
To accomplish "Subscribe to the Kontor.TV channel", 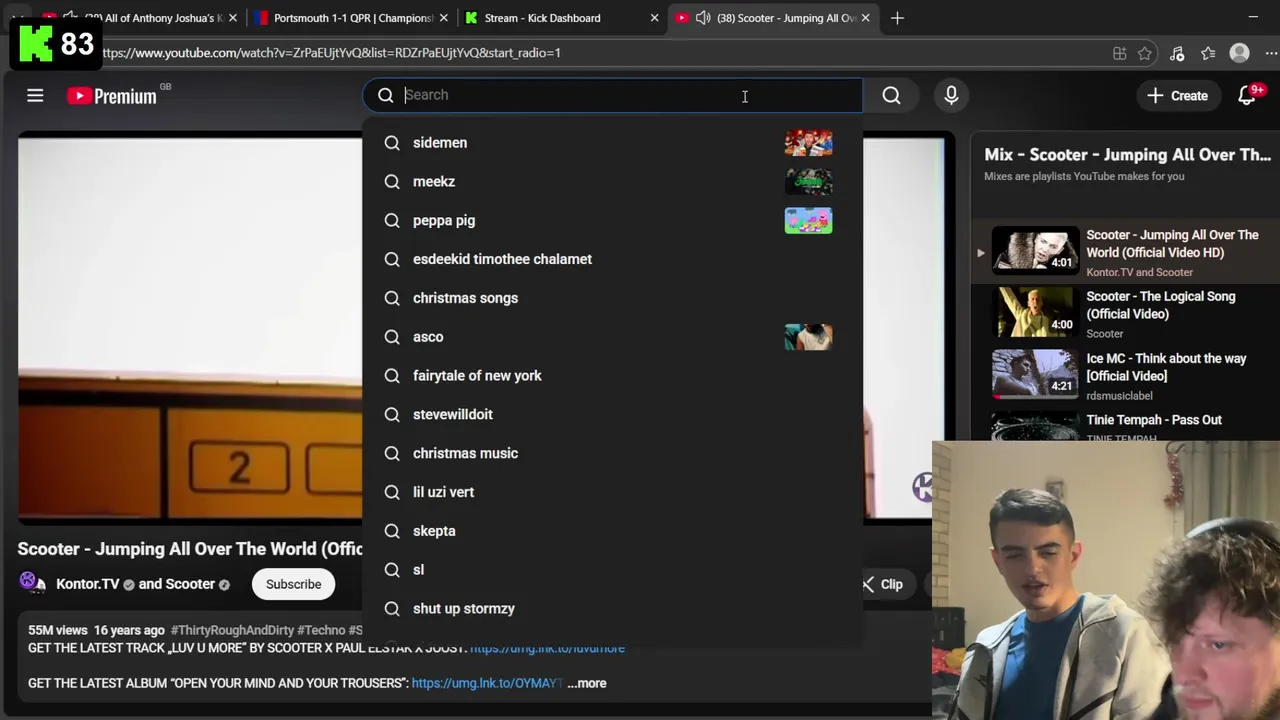I will coord(293,584).
